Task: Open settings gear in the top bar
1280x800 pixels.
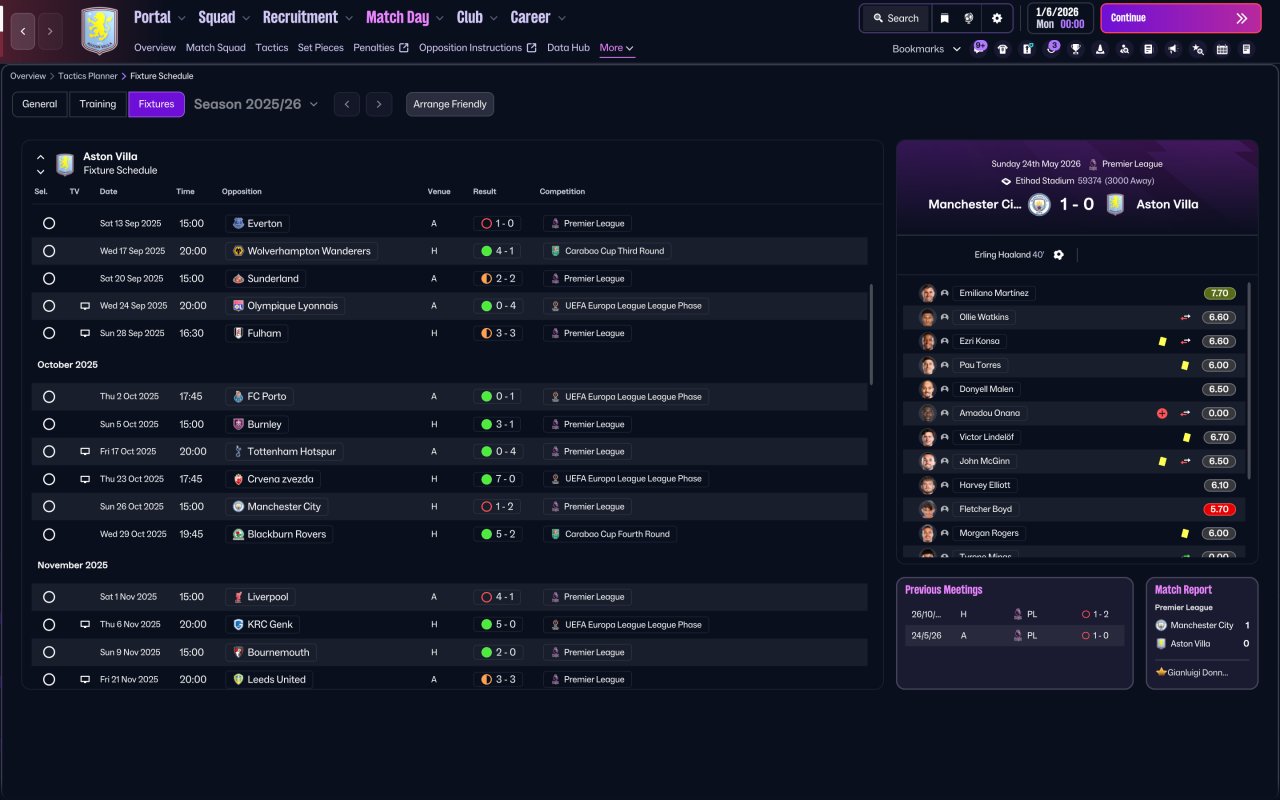Action: pos(997,18)
